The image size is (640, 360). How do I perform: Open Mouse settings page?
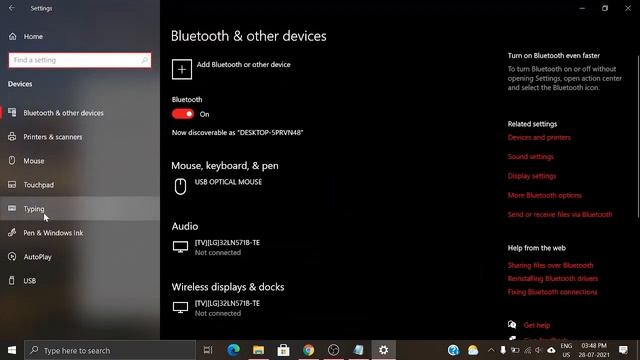(80, 161)
